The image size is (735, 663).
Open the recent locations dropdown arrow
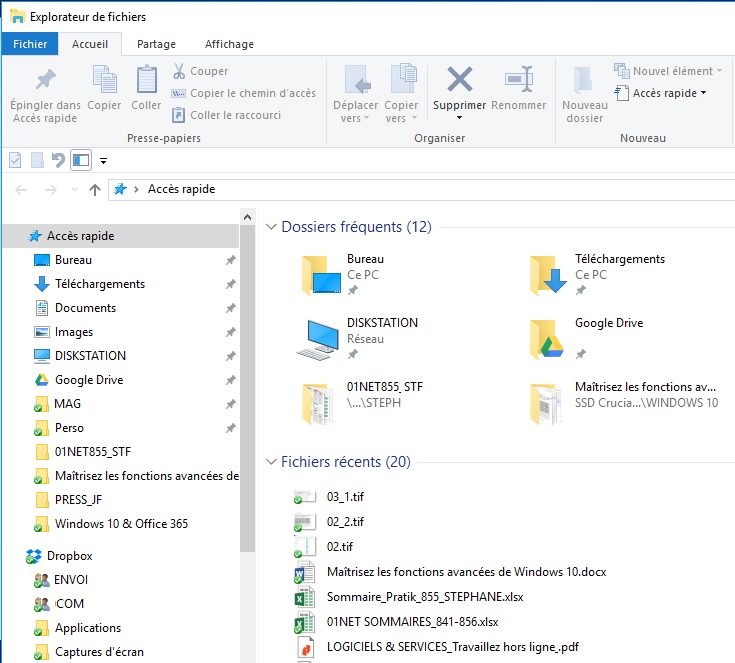coord(74,189)
